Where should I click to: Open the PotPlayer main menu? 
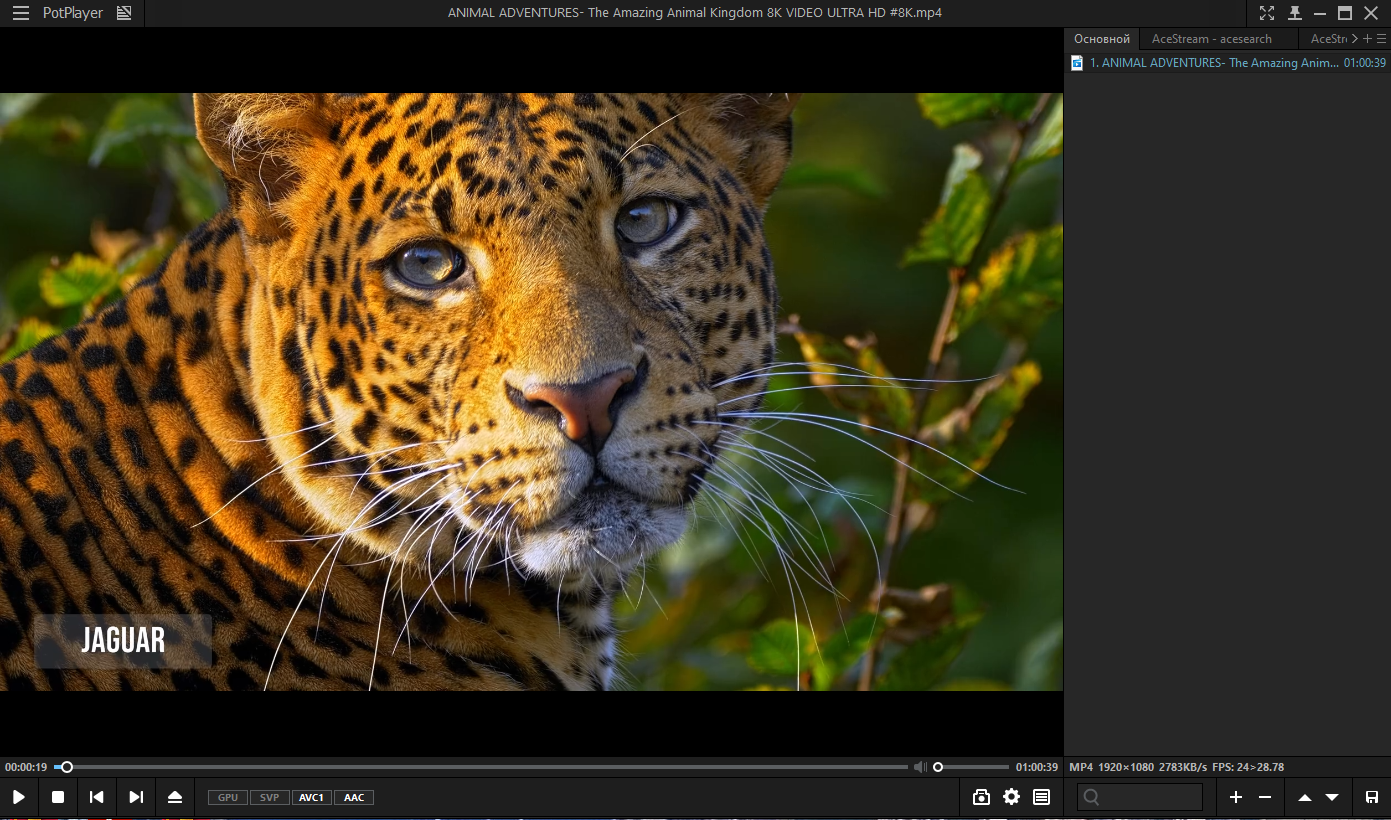tap(21, 13)
